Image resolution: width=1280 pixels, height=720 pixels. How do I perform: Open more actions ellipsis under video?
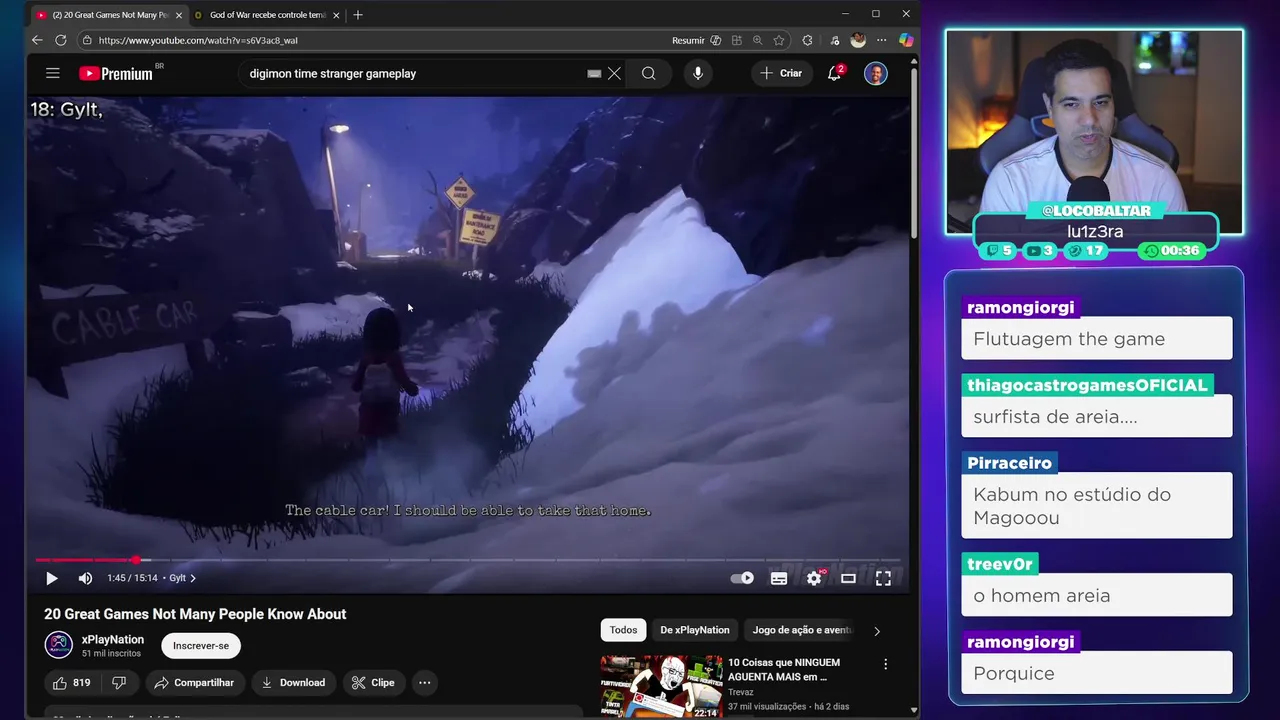[425, 683]
